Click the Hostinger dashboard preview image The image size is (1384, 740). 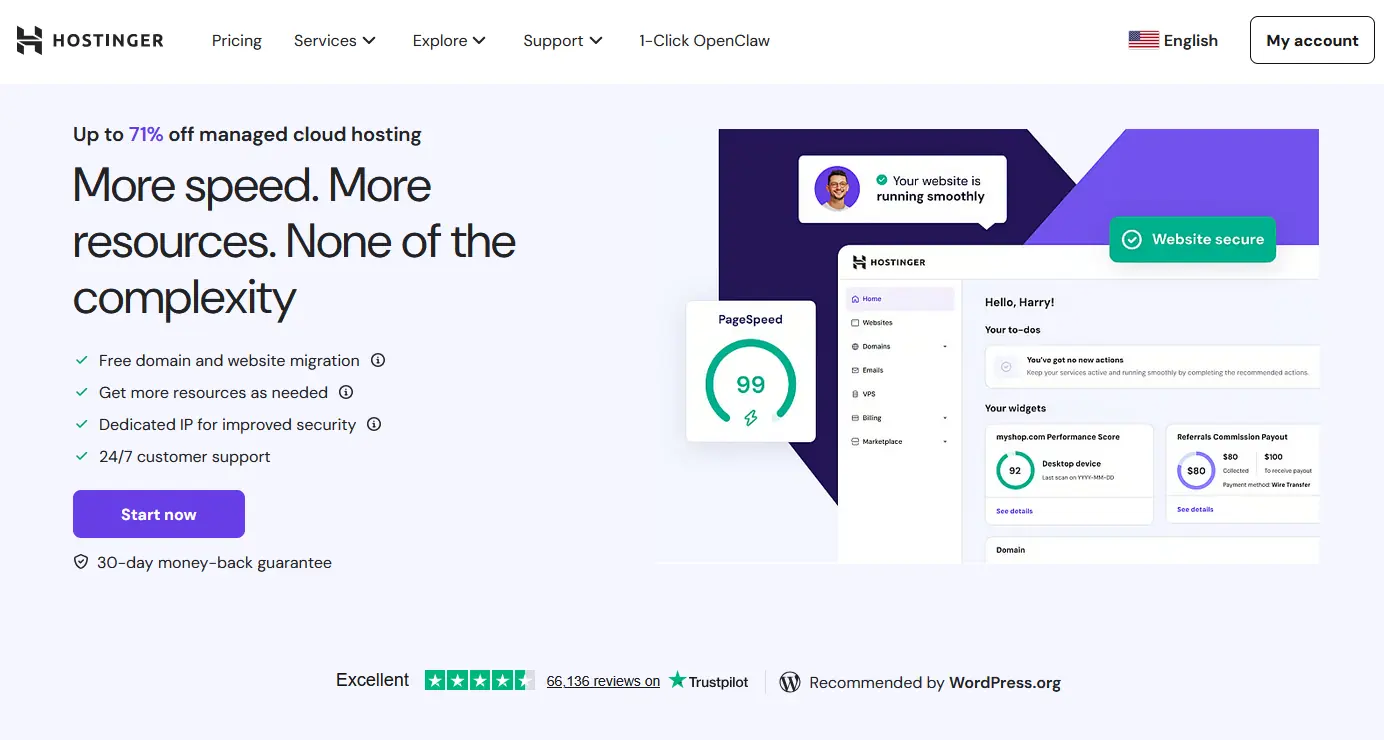1080,400
